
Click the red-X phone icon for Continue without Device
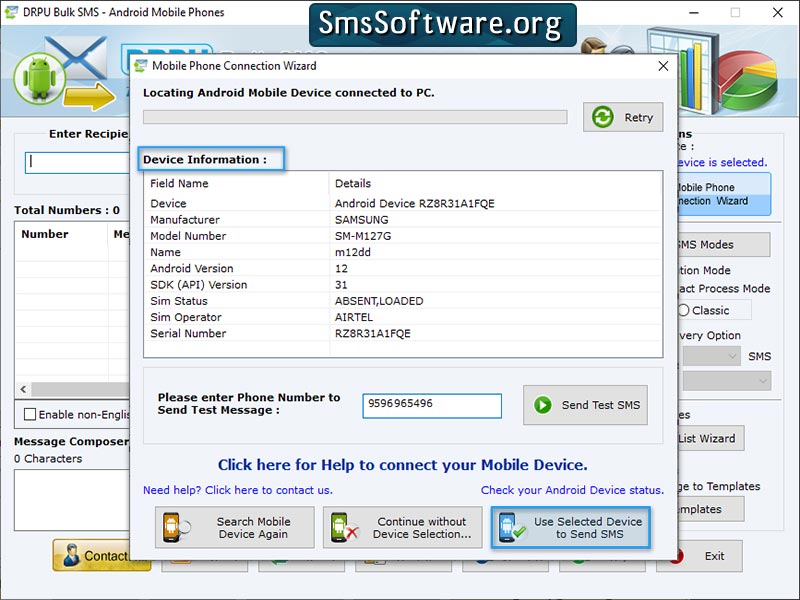tap(341, 528)
